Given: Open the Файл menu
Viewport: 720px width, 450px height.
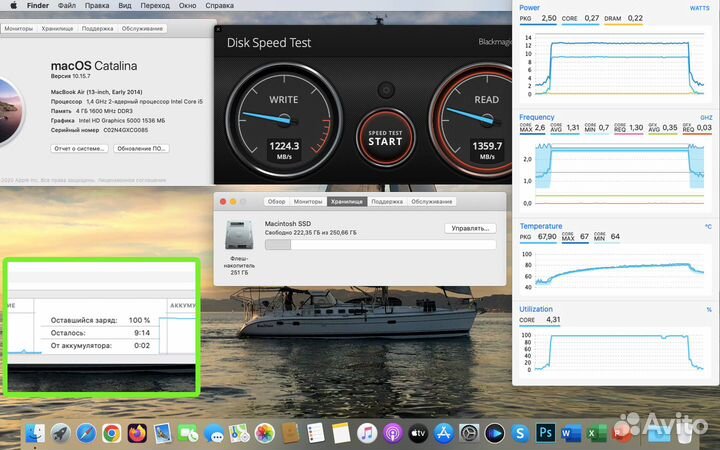Looking at the screenshot, I should [x=67, y=6].
